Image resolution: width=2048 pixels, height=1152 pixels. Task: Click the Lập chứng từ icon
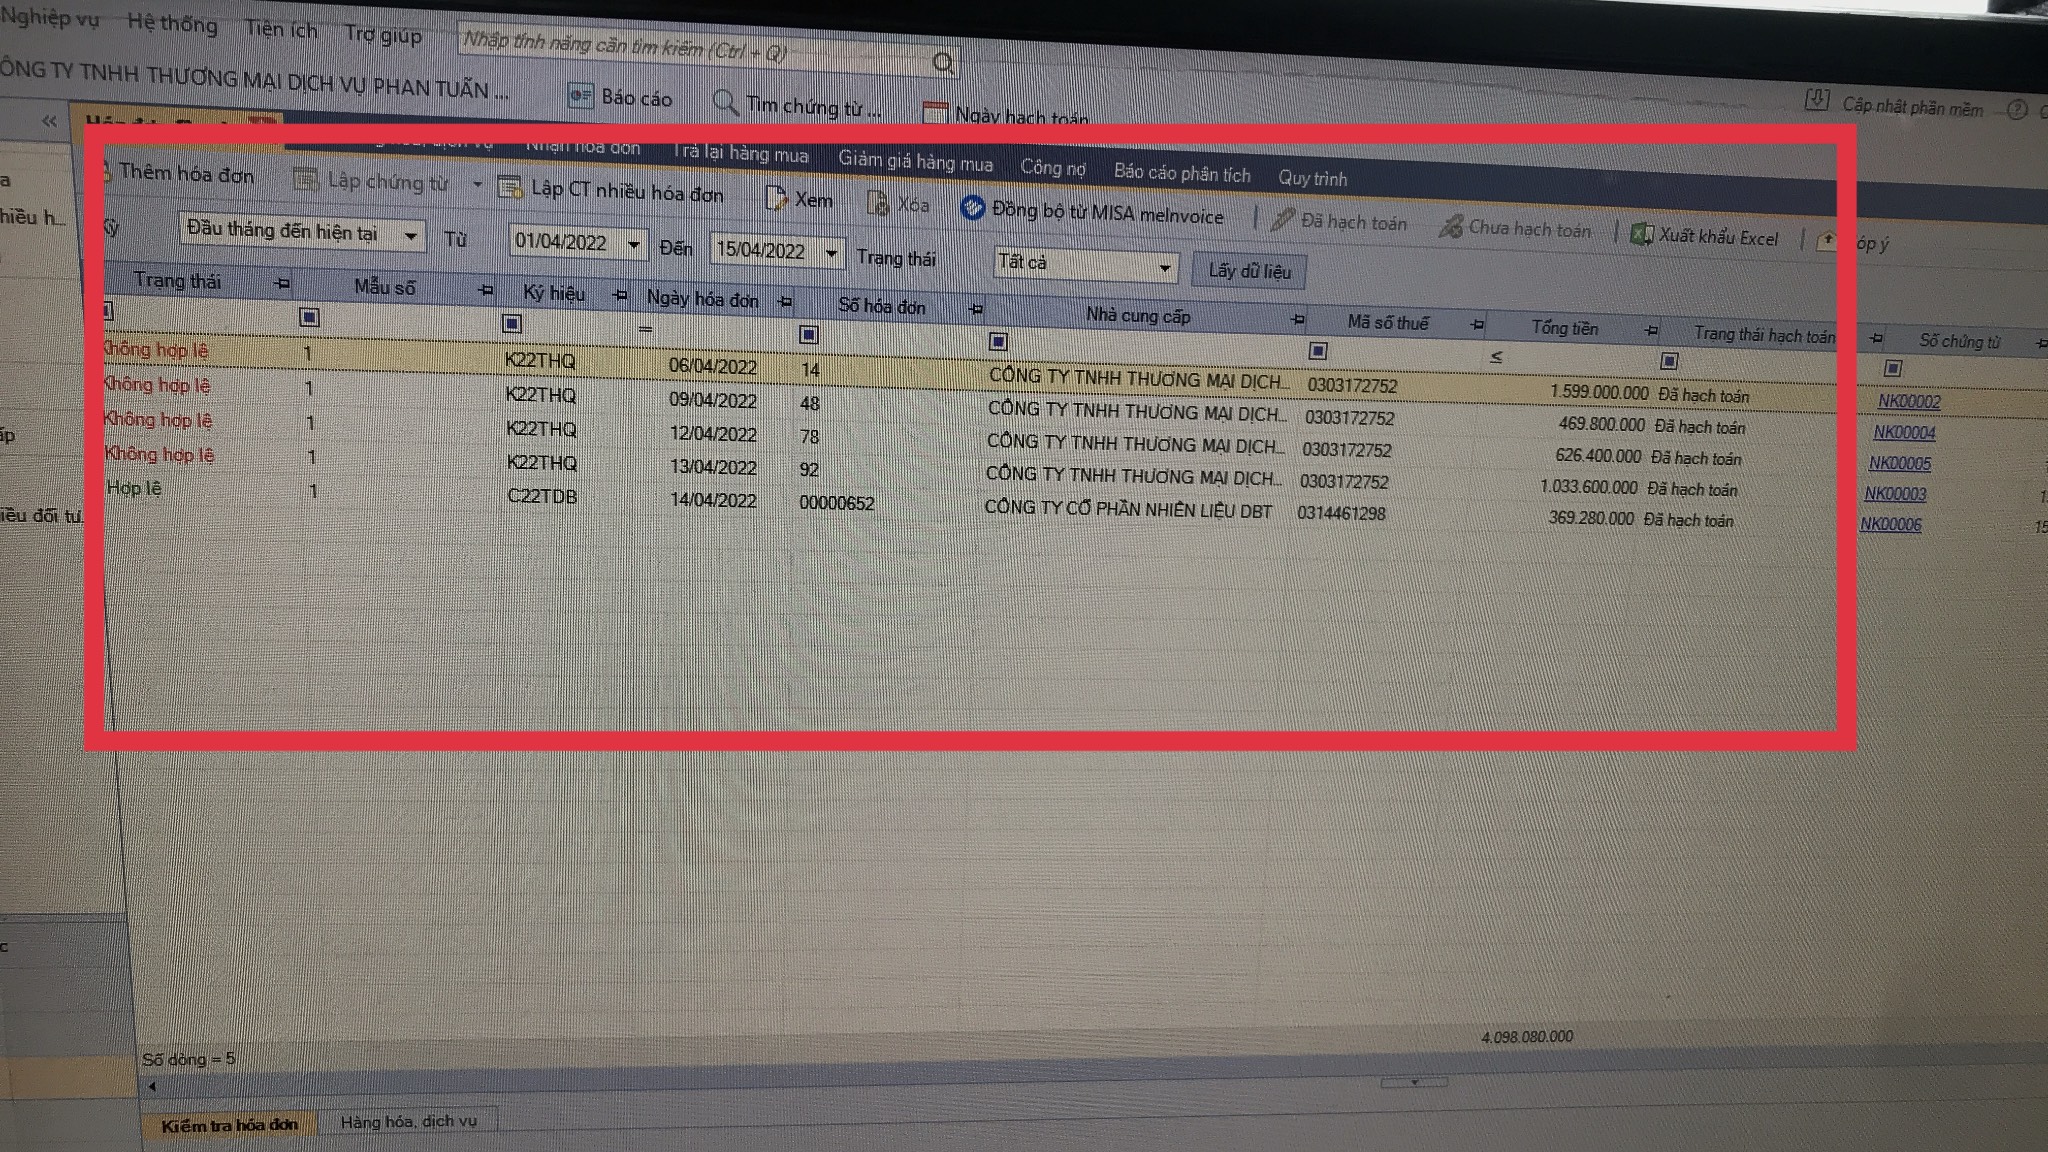pos(306,179)
